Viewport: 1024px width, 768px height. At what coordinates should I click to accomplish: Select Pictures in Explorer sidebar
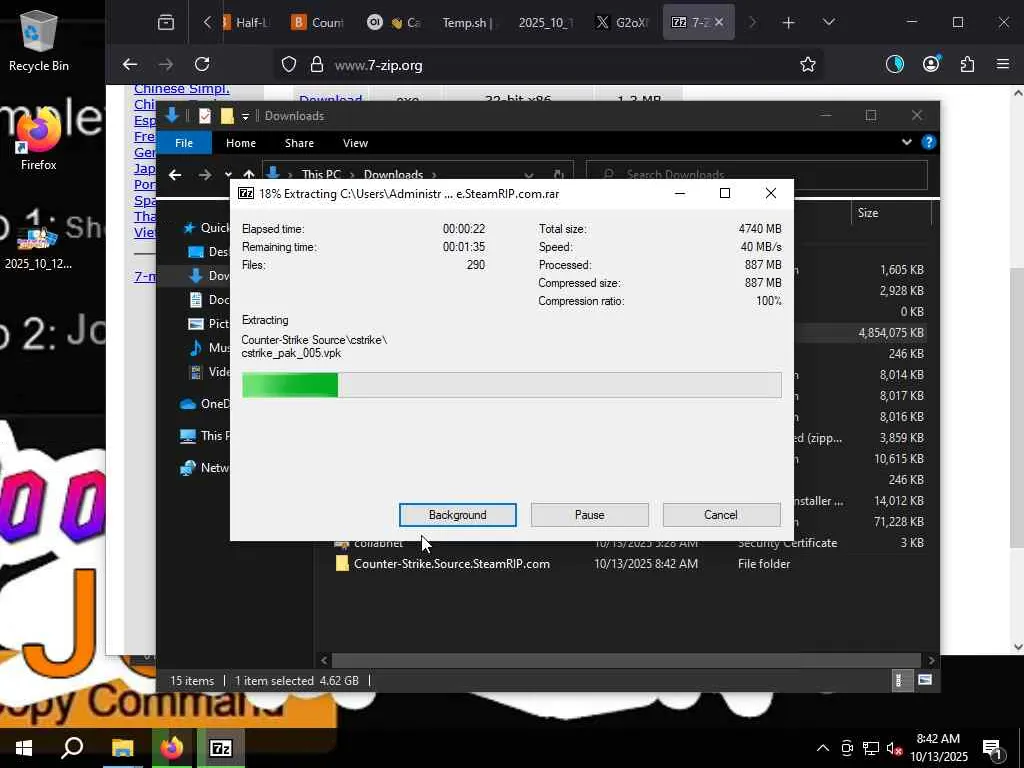(x=209, y=323)
